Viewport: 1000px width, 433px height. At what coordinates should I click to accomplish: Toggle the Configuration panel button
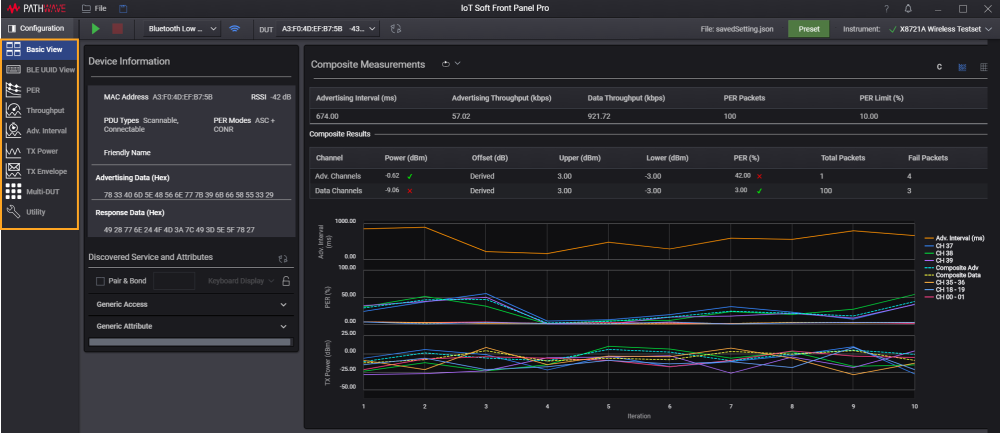click(x=36, y=28)
